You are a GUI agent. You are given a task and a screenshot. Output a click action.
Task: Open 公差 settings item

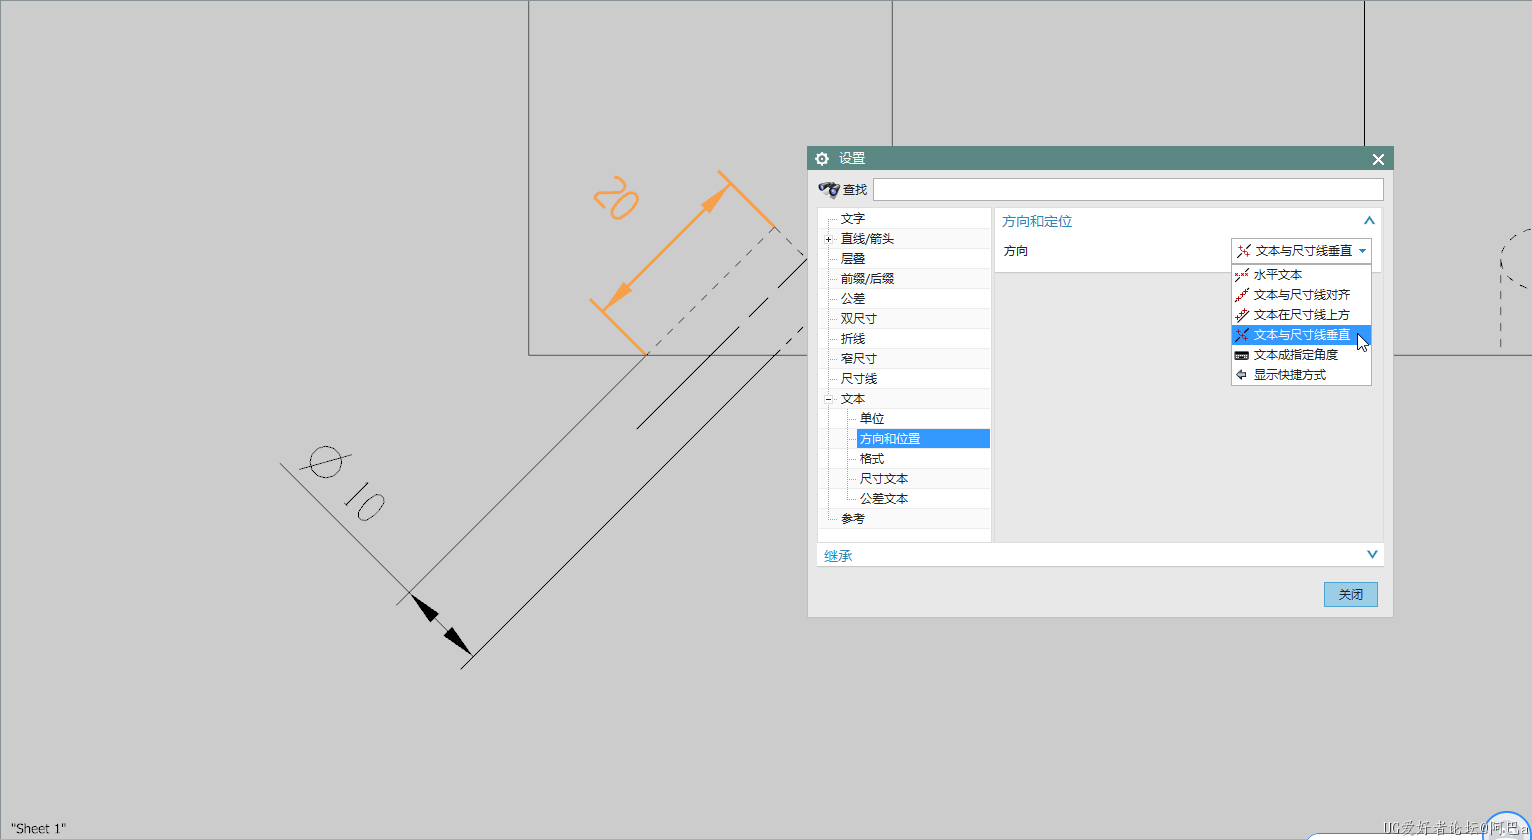(853, 299)
